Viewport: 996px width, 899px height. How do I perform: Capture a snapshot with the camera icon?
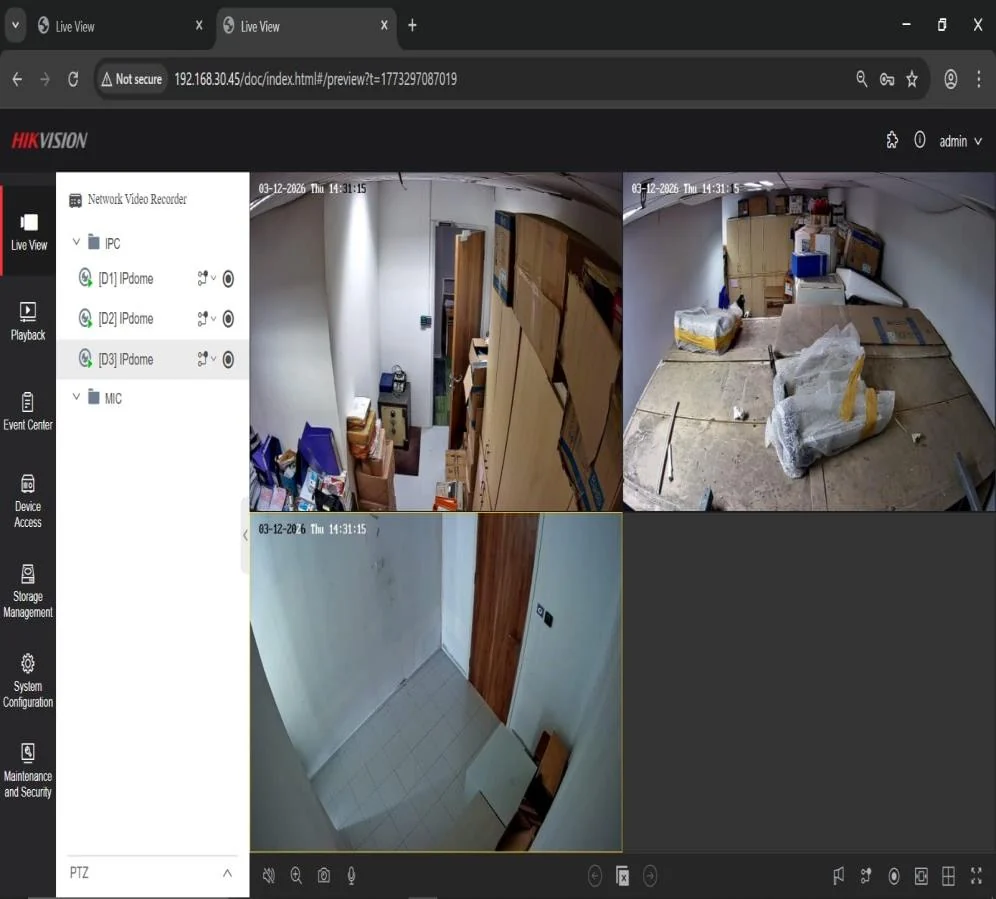[324, 875]
